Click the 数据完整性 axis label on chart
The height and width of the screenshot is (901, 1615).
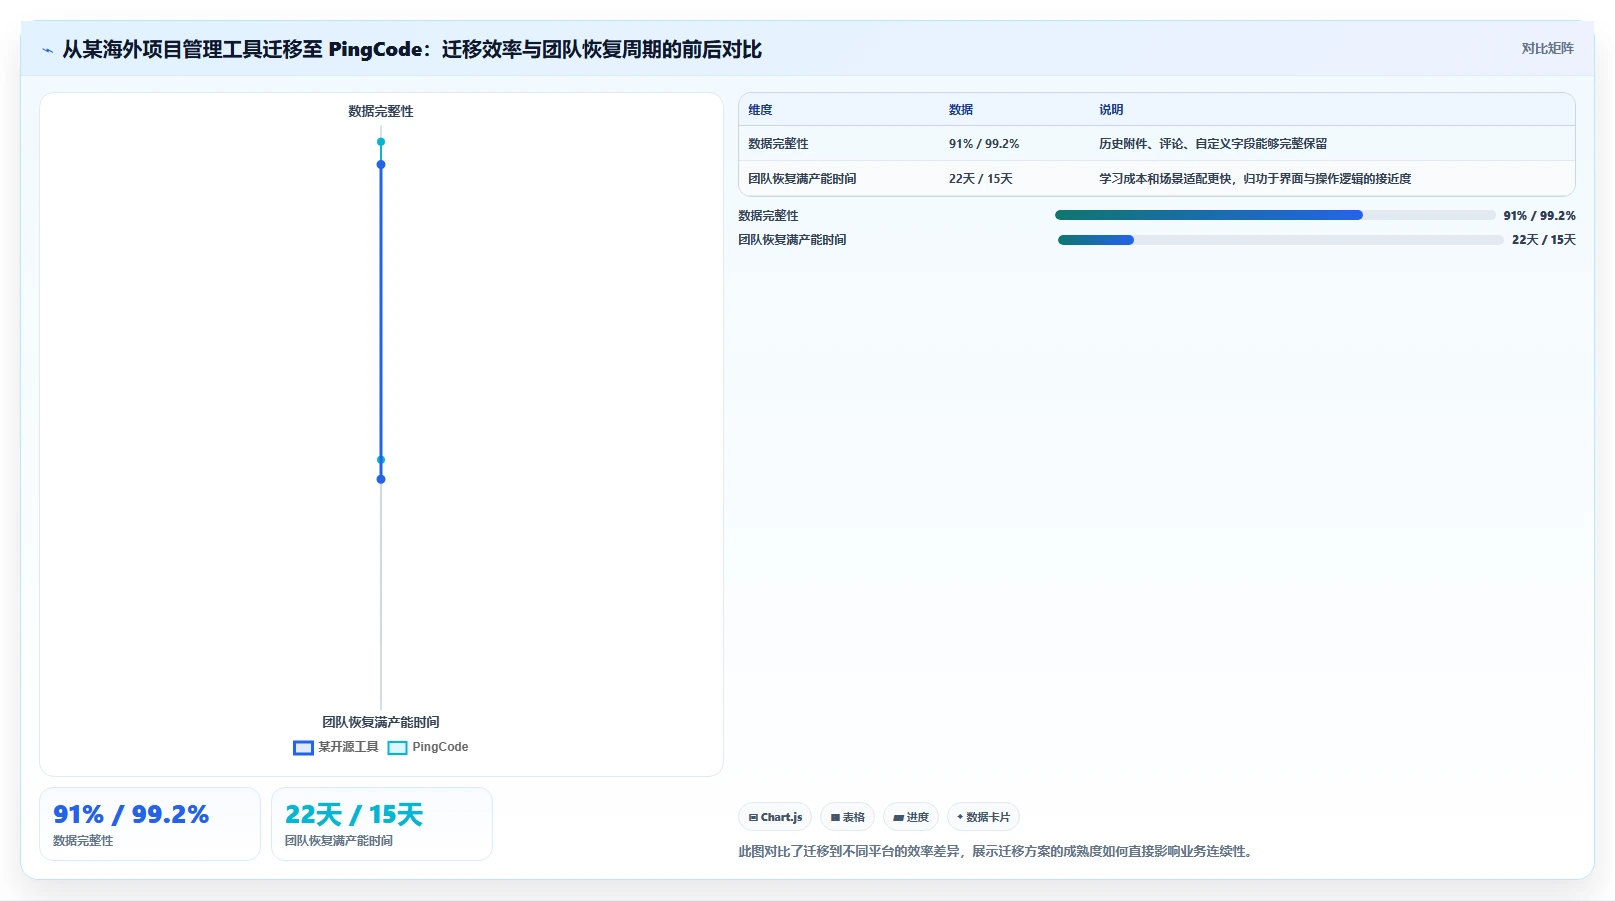380,111
